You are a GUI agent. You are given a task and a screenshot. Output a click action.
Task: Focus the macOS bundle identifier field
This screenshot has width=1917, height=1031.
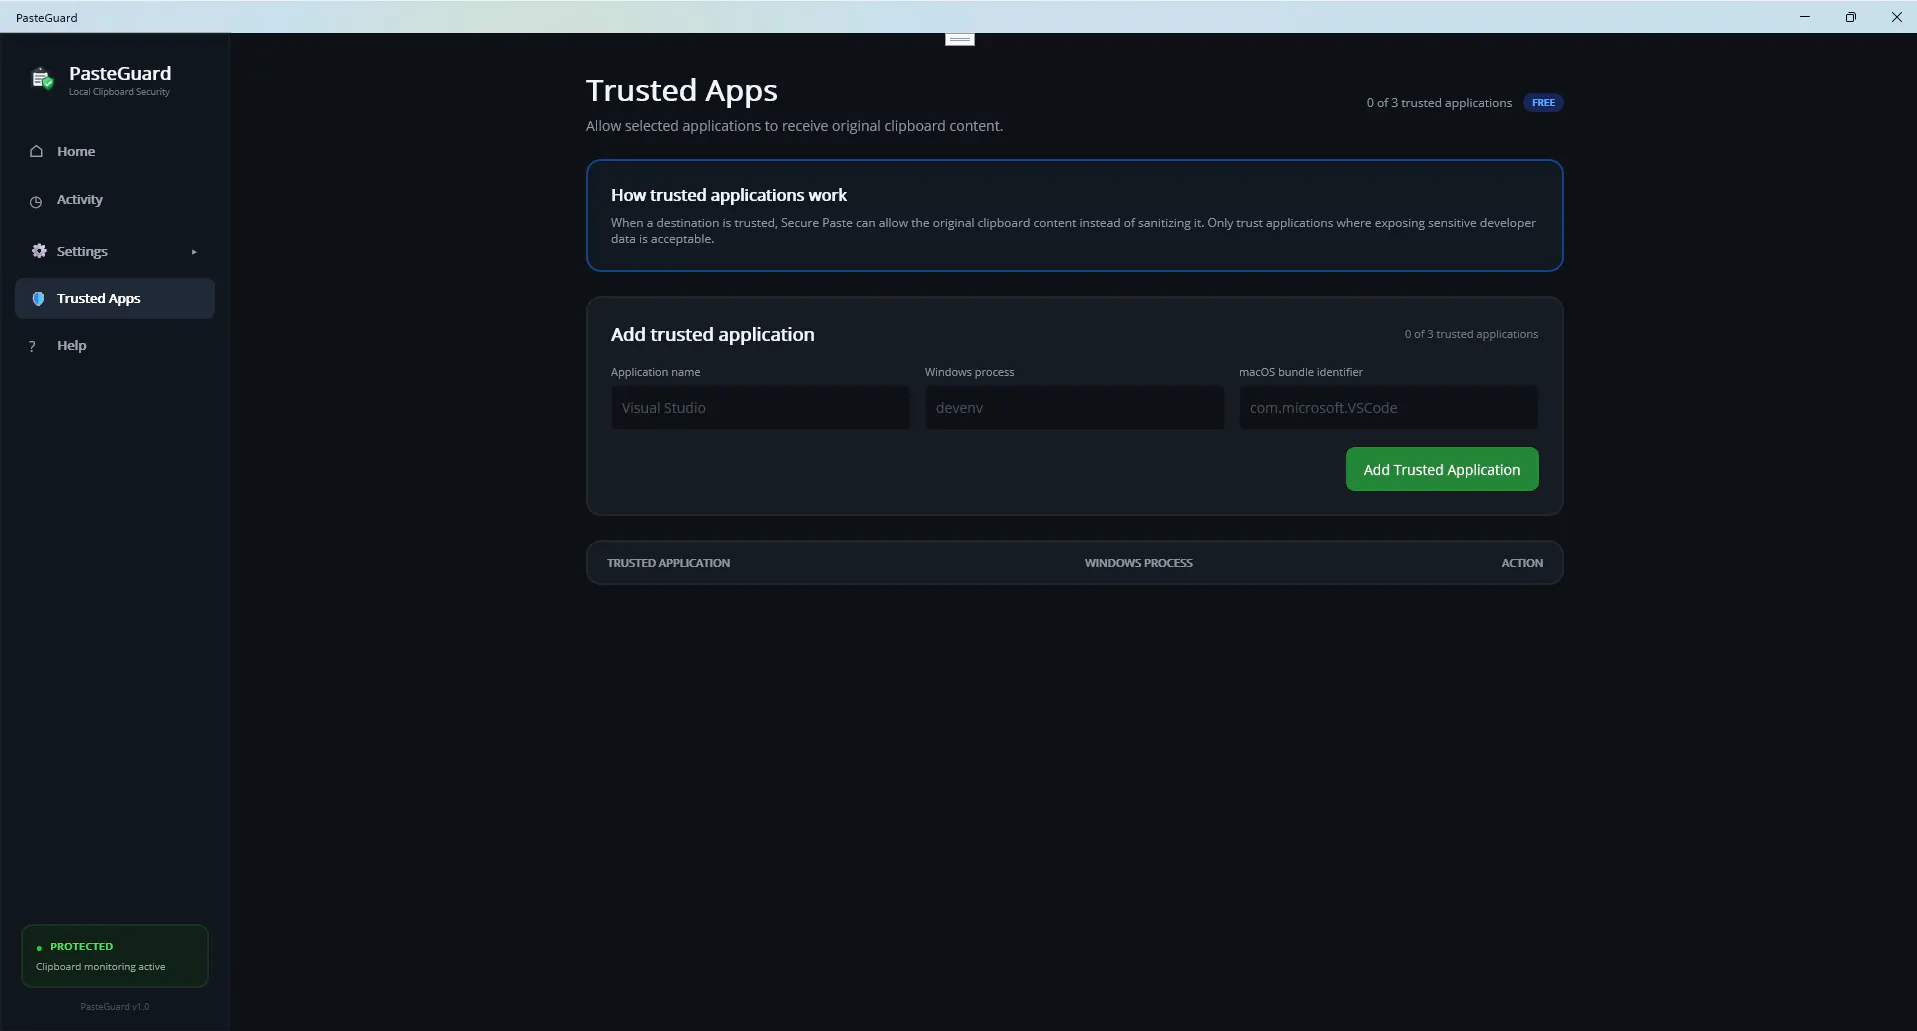coord(1388,408)
